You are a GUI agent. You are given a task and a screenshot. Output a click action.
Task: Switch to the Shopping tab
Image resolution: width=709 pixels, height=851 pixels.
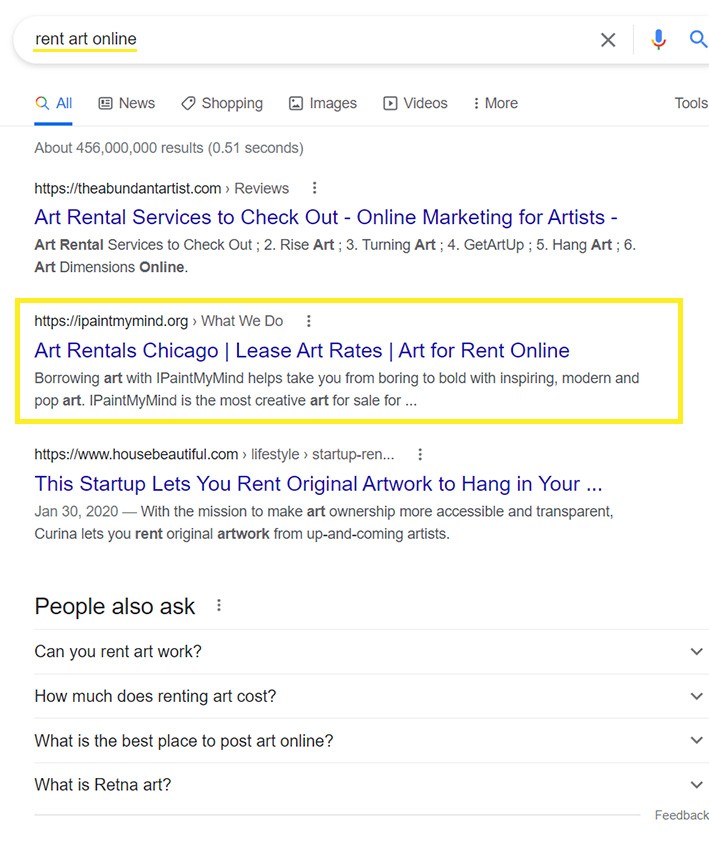point(222,103)
